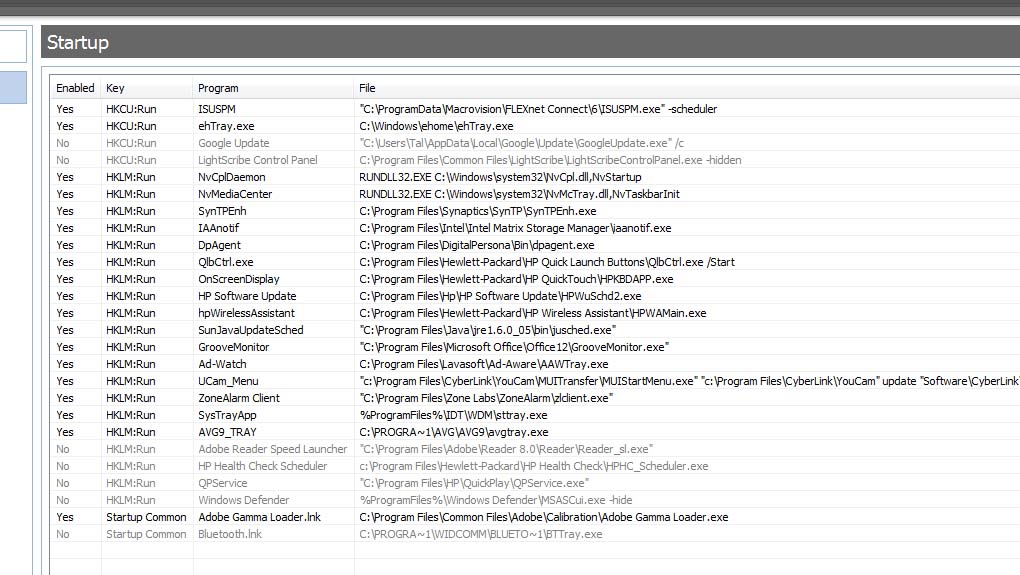The image size is (1020, 575).
Task: Click the HPKBDAPP.exe file path
Action: coord(517,279)
